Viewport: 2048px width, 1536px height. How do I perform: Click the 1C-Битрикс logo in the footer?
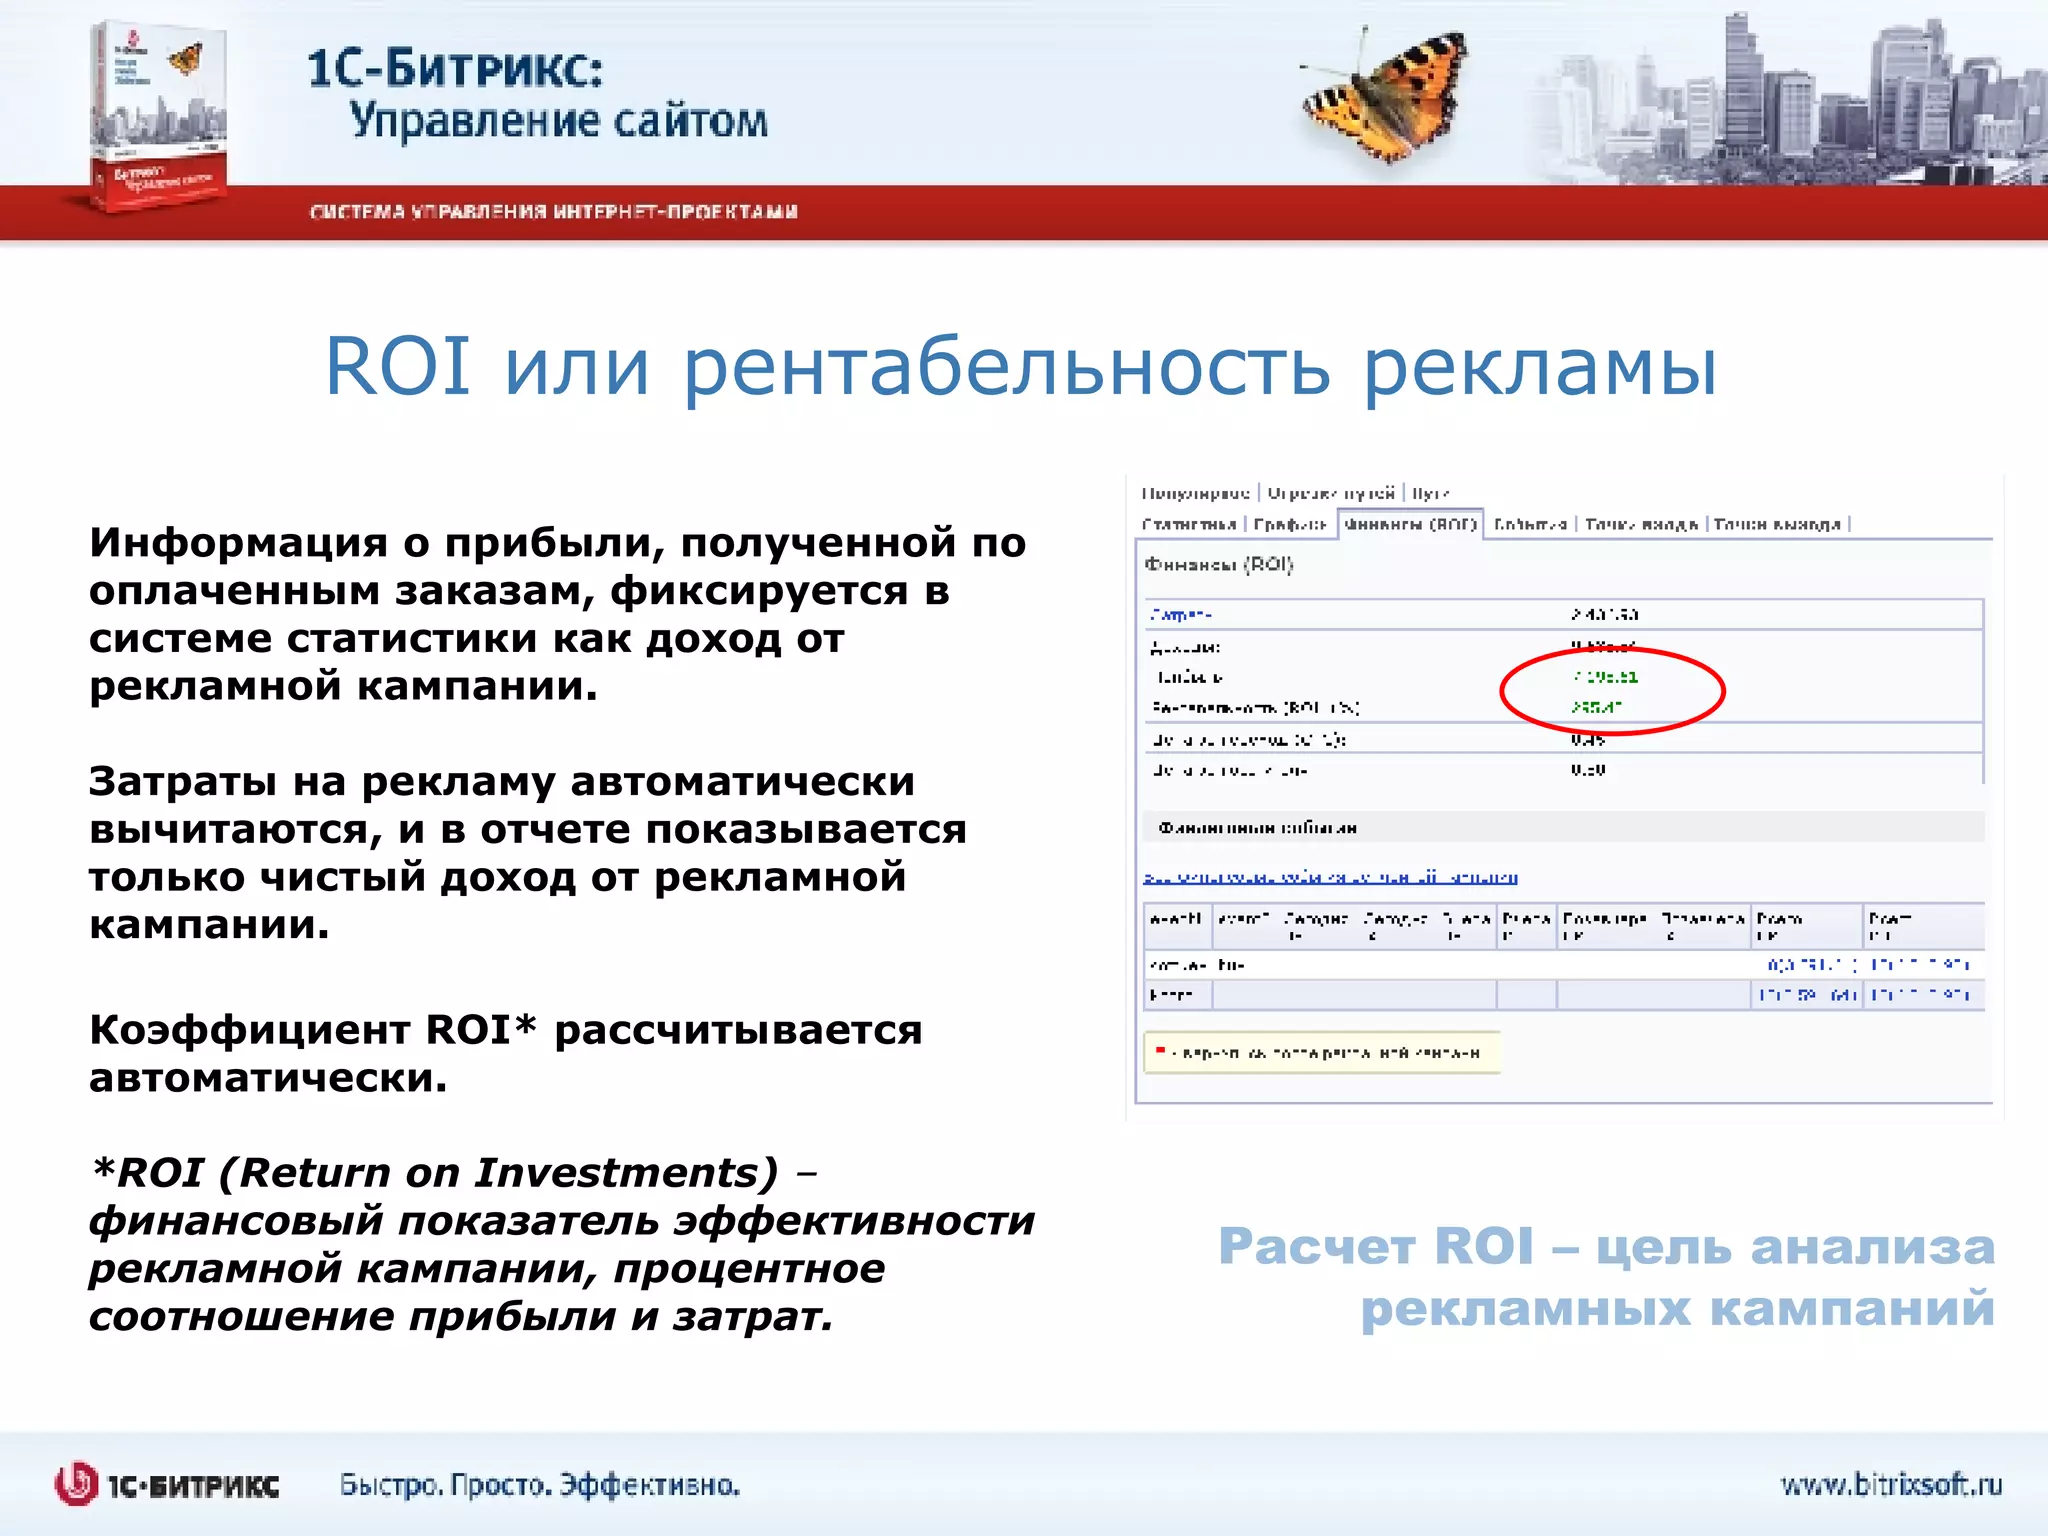[167, 1485]
